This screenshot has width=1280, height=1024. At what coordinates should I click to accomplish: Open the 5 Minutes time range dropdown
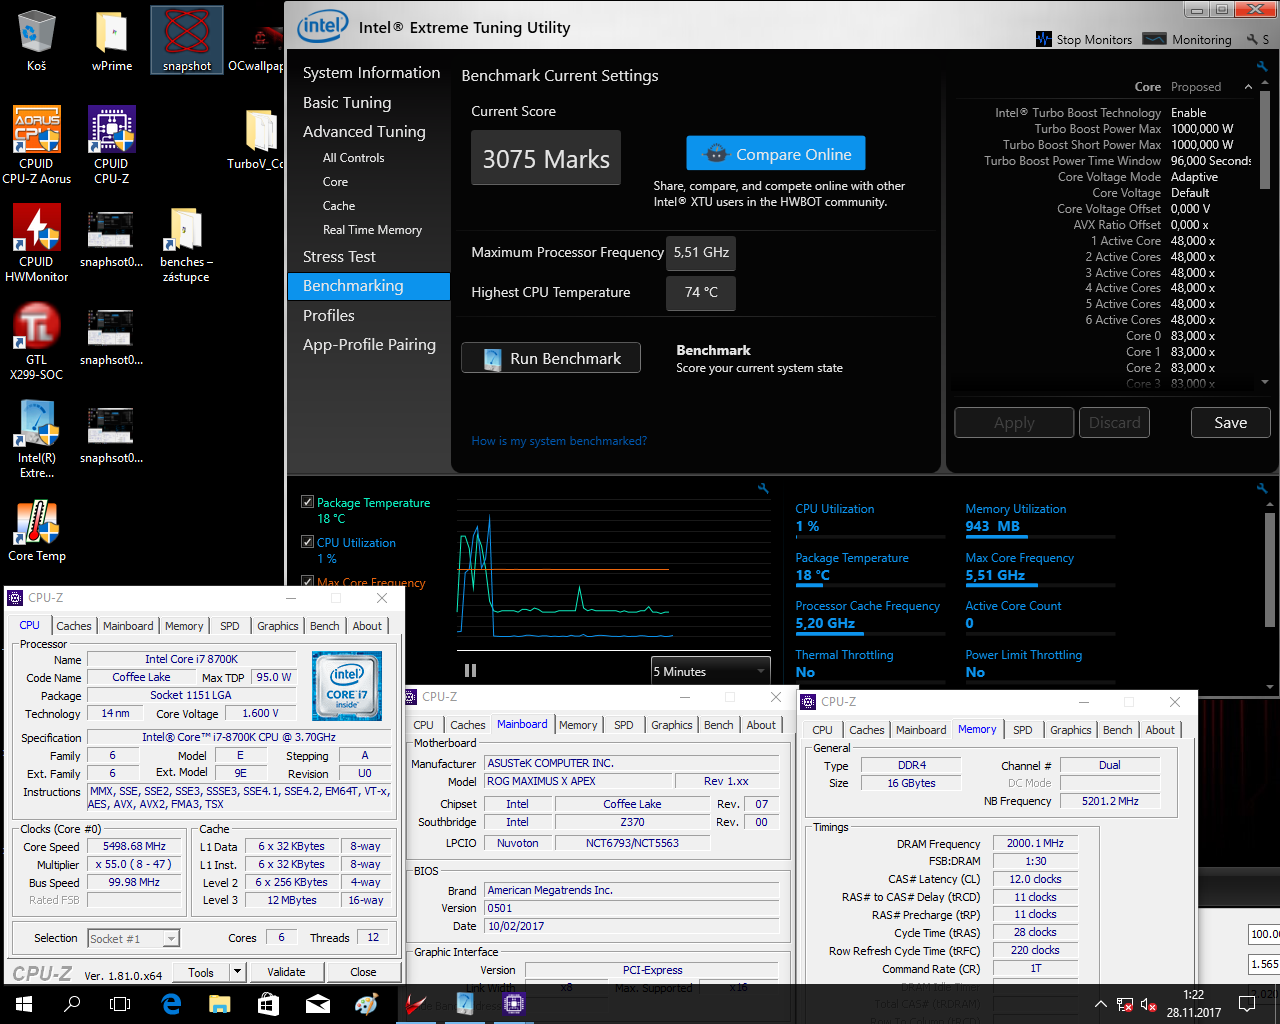tap(710, 671)
